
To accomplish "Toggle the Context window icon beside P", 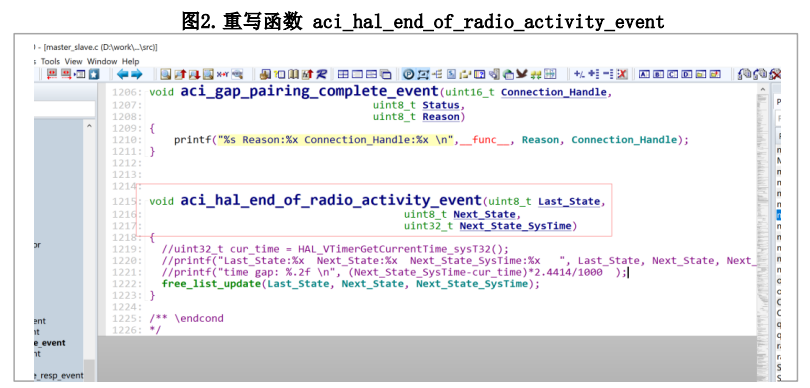I will [423, 74].
